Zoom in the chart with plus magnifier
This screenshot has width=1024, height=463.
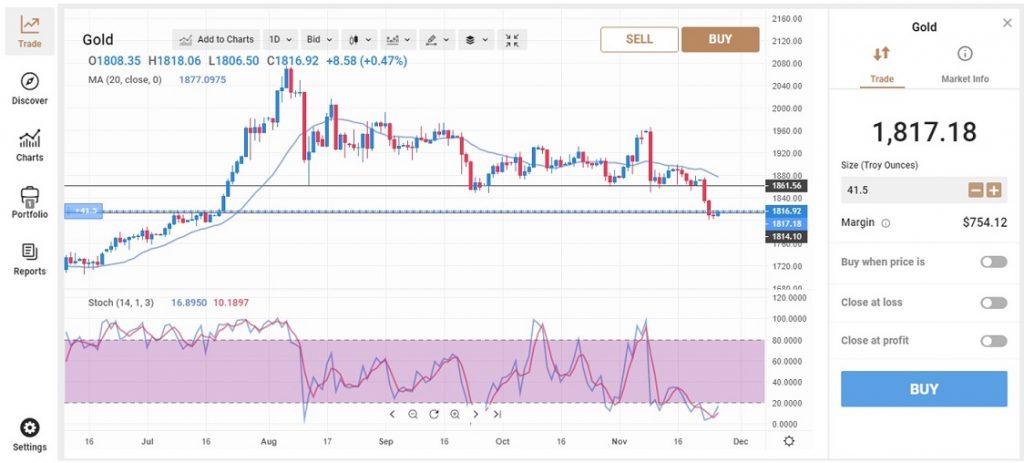pos(455,414)
